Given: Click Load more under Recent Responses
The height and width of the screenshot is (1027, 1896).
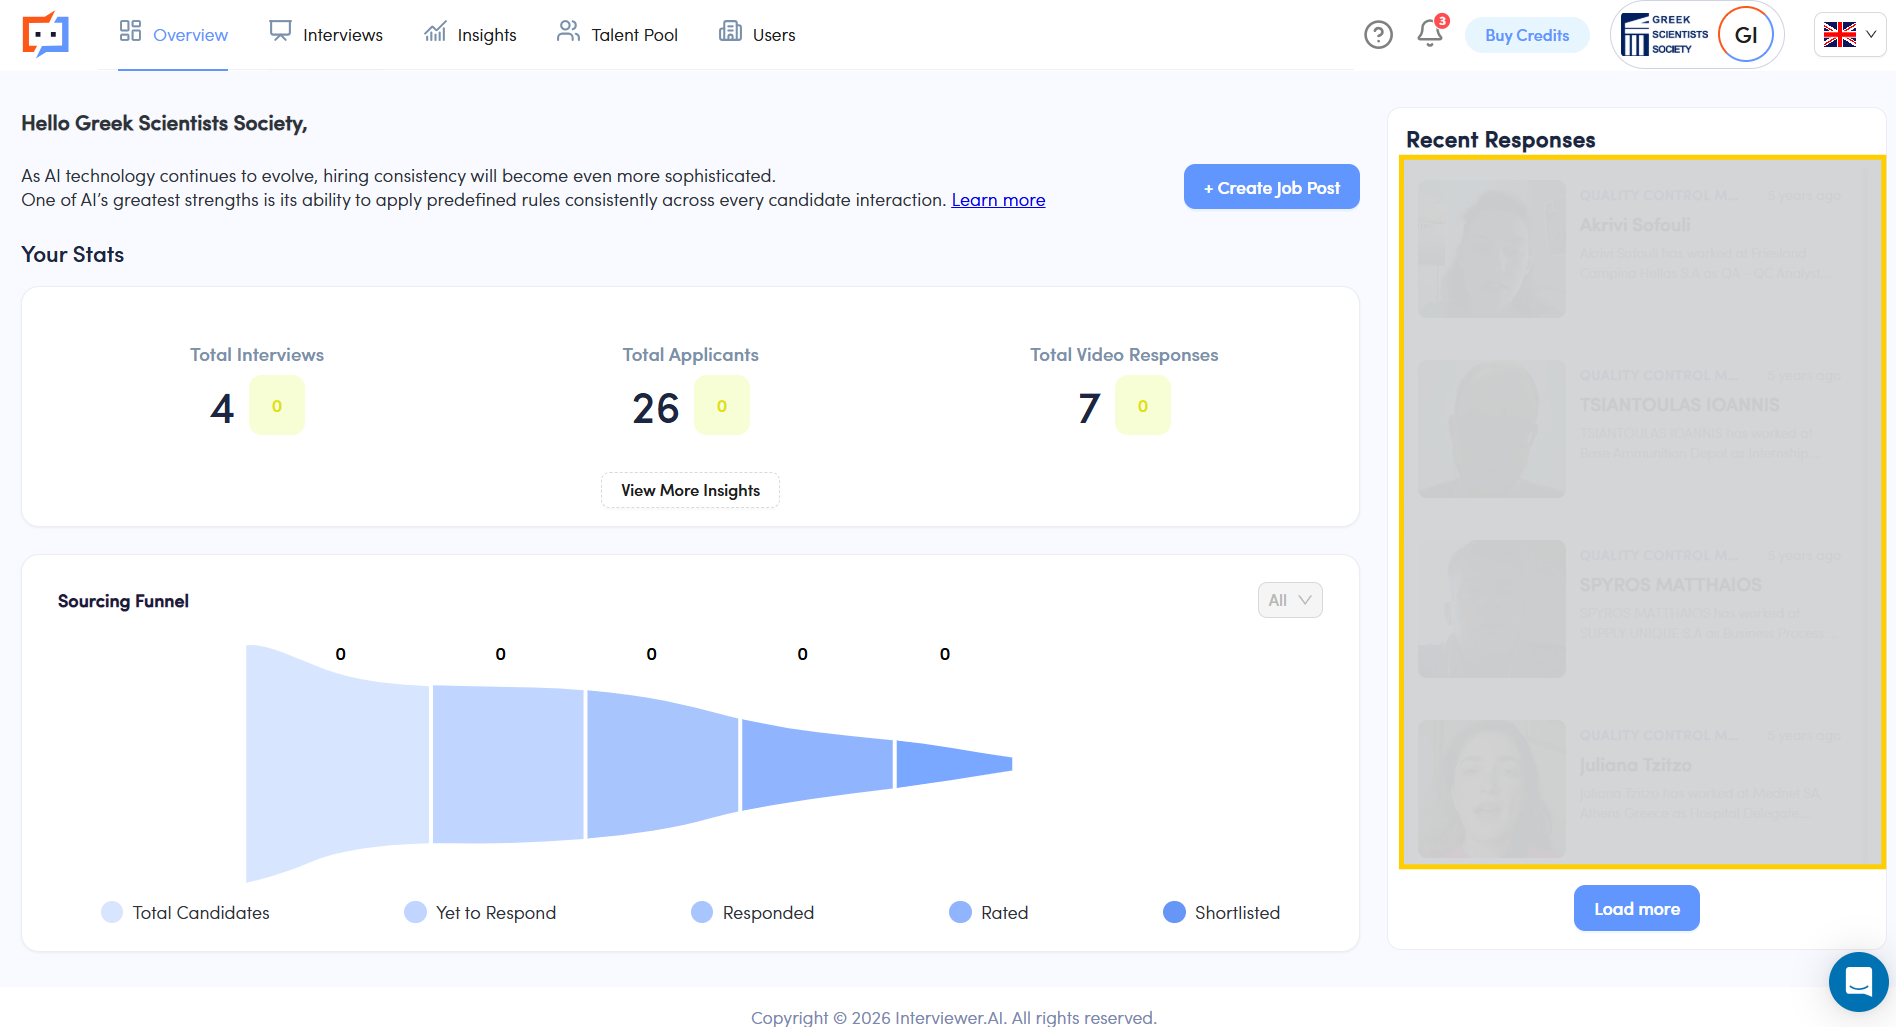Looking at the screenshot, I should click(1636, 908).
